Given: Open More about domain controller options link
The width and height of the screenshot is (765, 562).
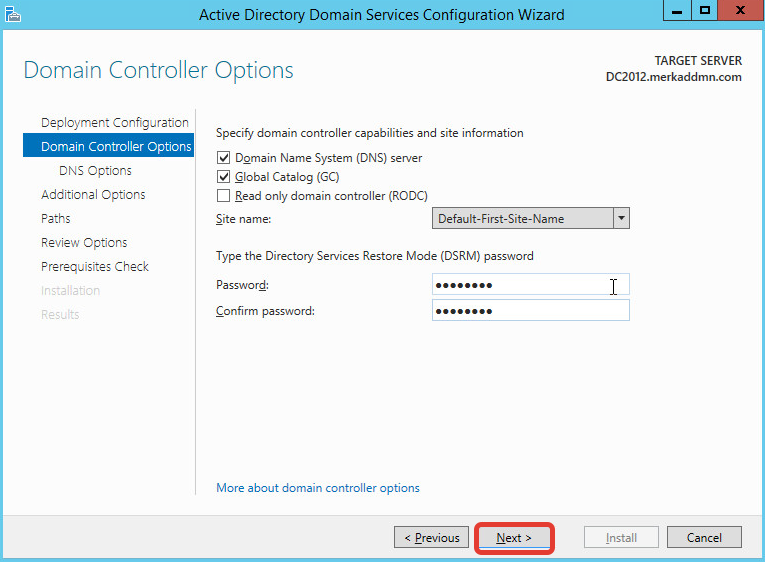Looking at the screenshot, I should 318,488.
